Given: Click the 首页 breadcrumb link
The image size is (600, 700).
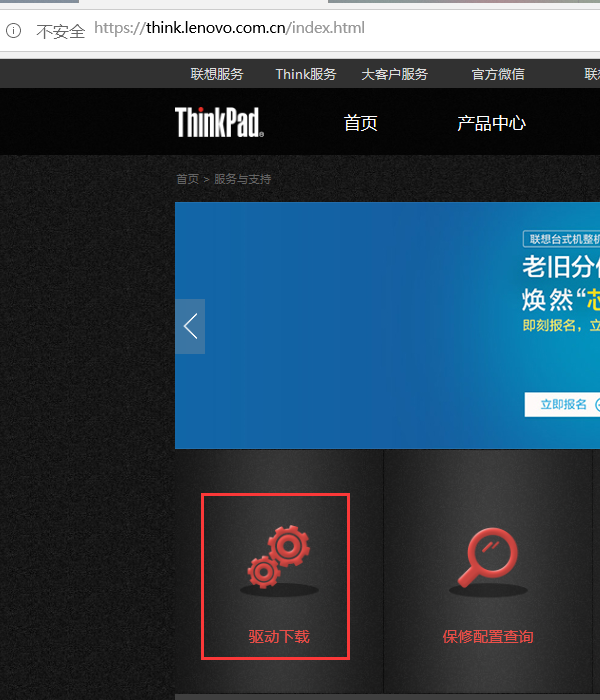Looking at the screenshot, I should [x=188, y=179].
